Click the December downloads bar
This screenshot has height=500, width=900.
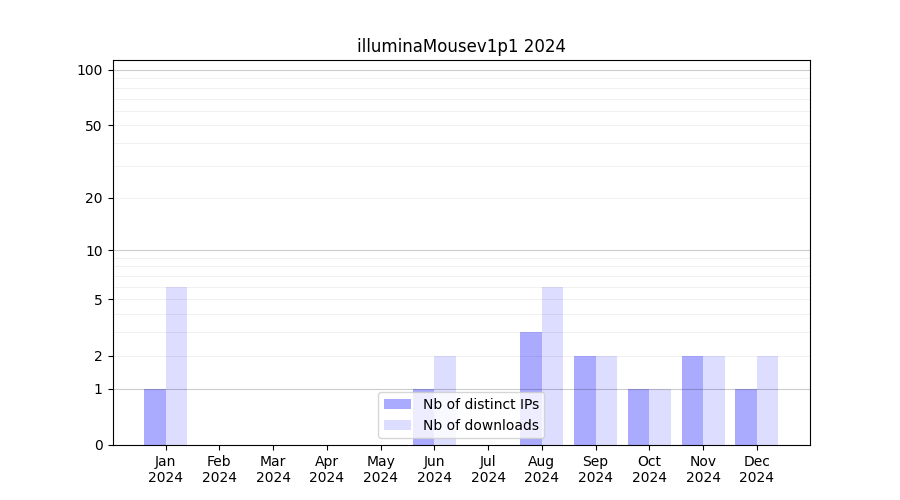click(x=767, y=400)
